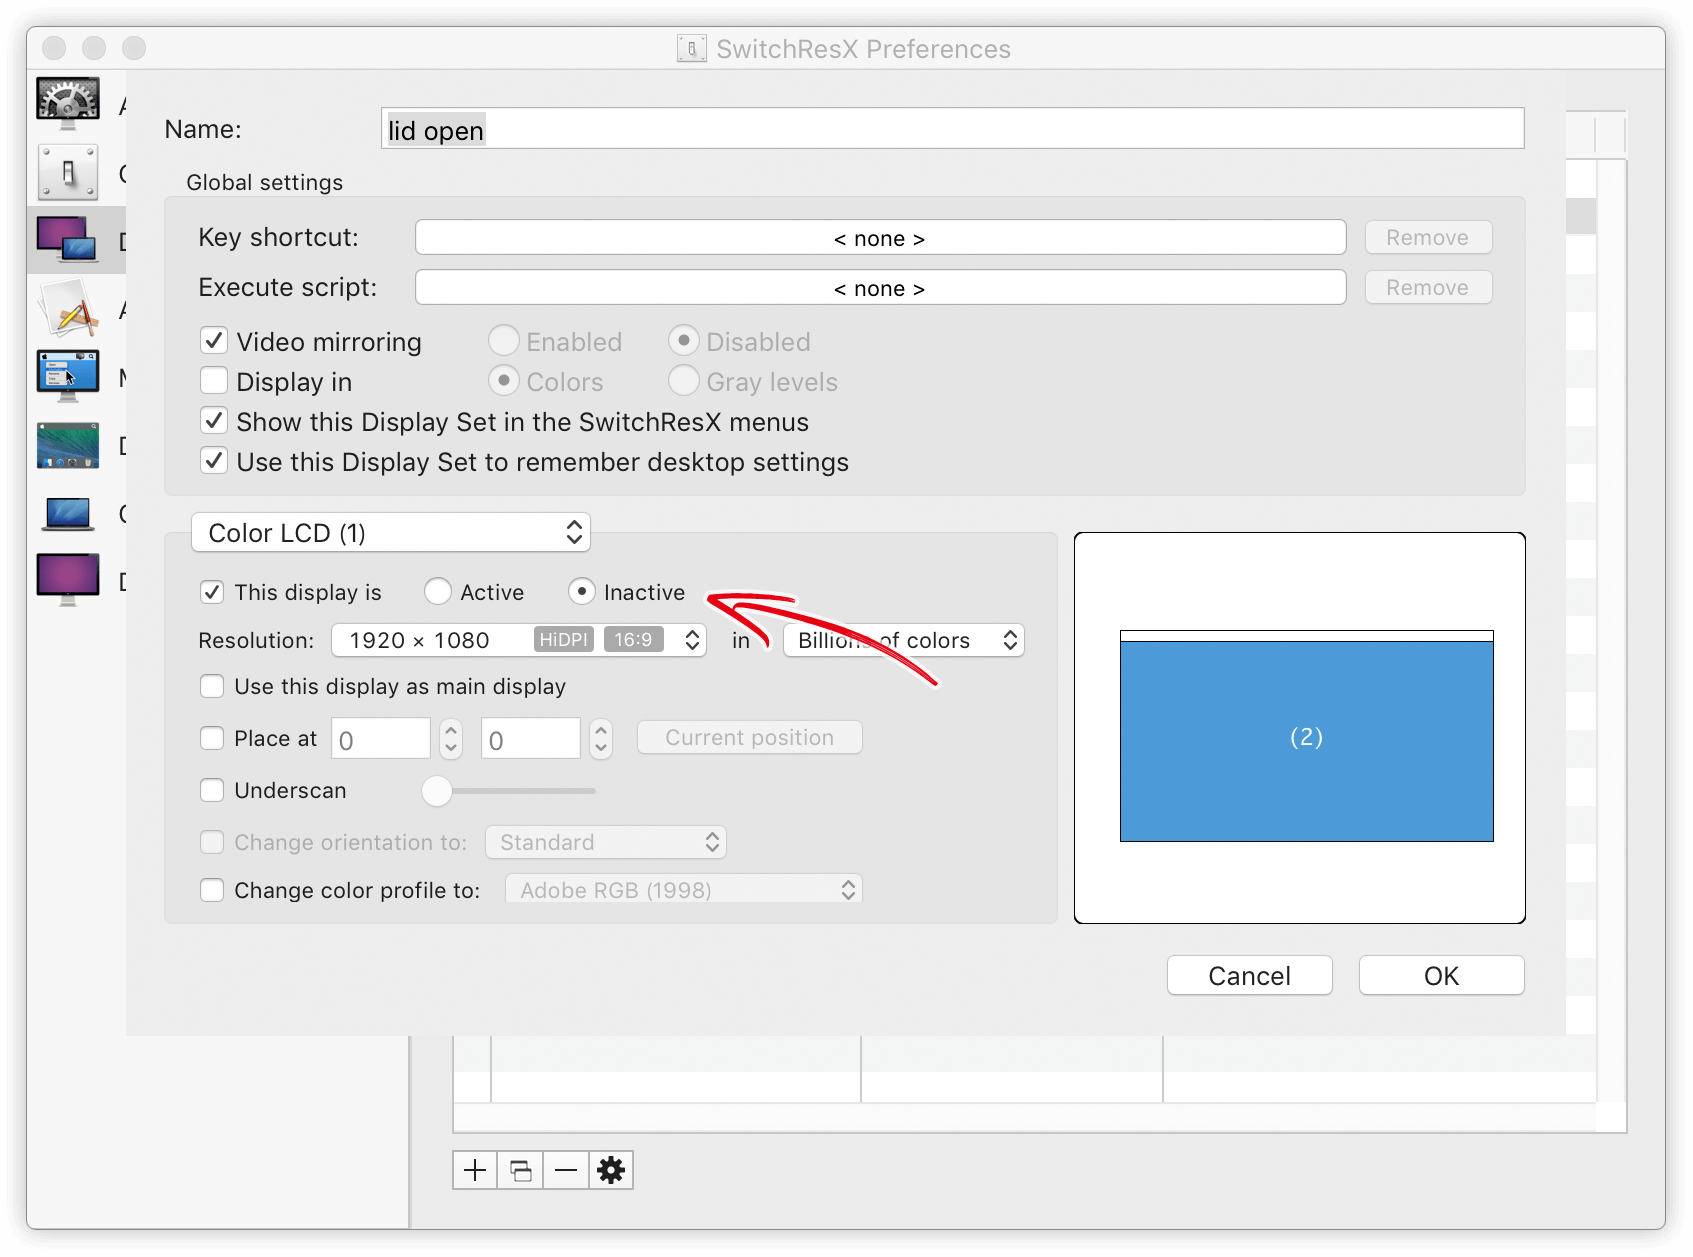Open the Color LCD (1) display dropdown

tap(391, 533)
